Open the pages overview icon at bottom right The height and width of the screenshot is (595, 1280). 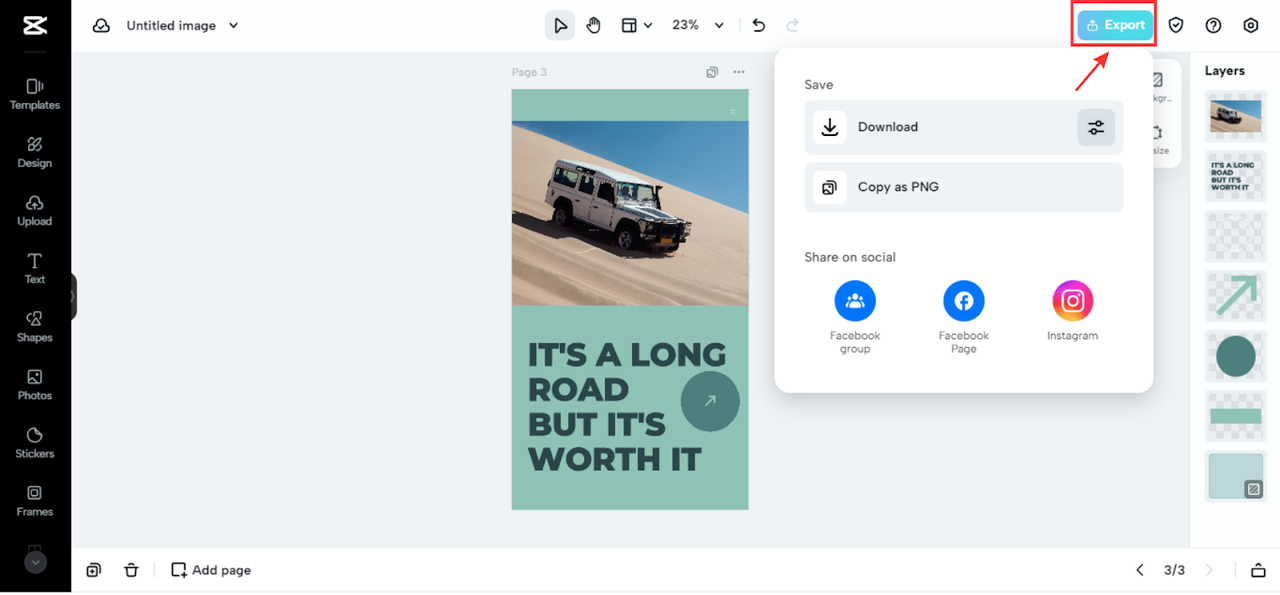coord(1258,570)
